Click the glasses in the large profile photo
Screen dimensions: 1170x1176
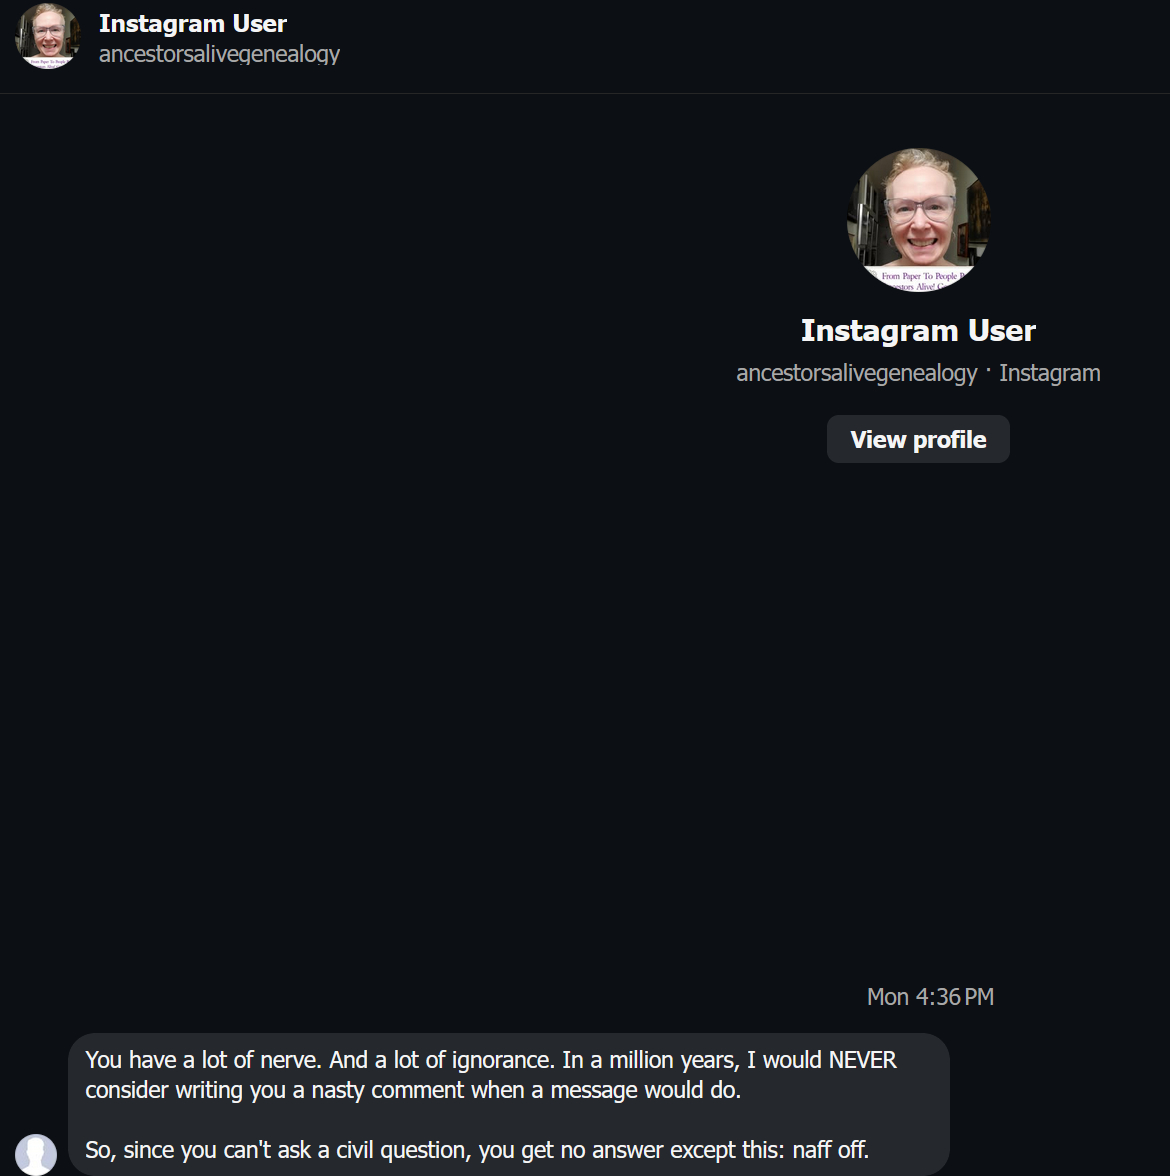point(920,206)
